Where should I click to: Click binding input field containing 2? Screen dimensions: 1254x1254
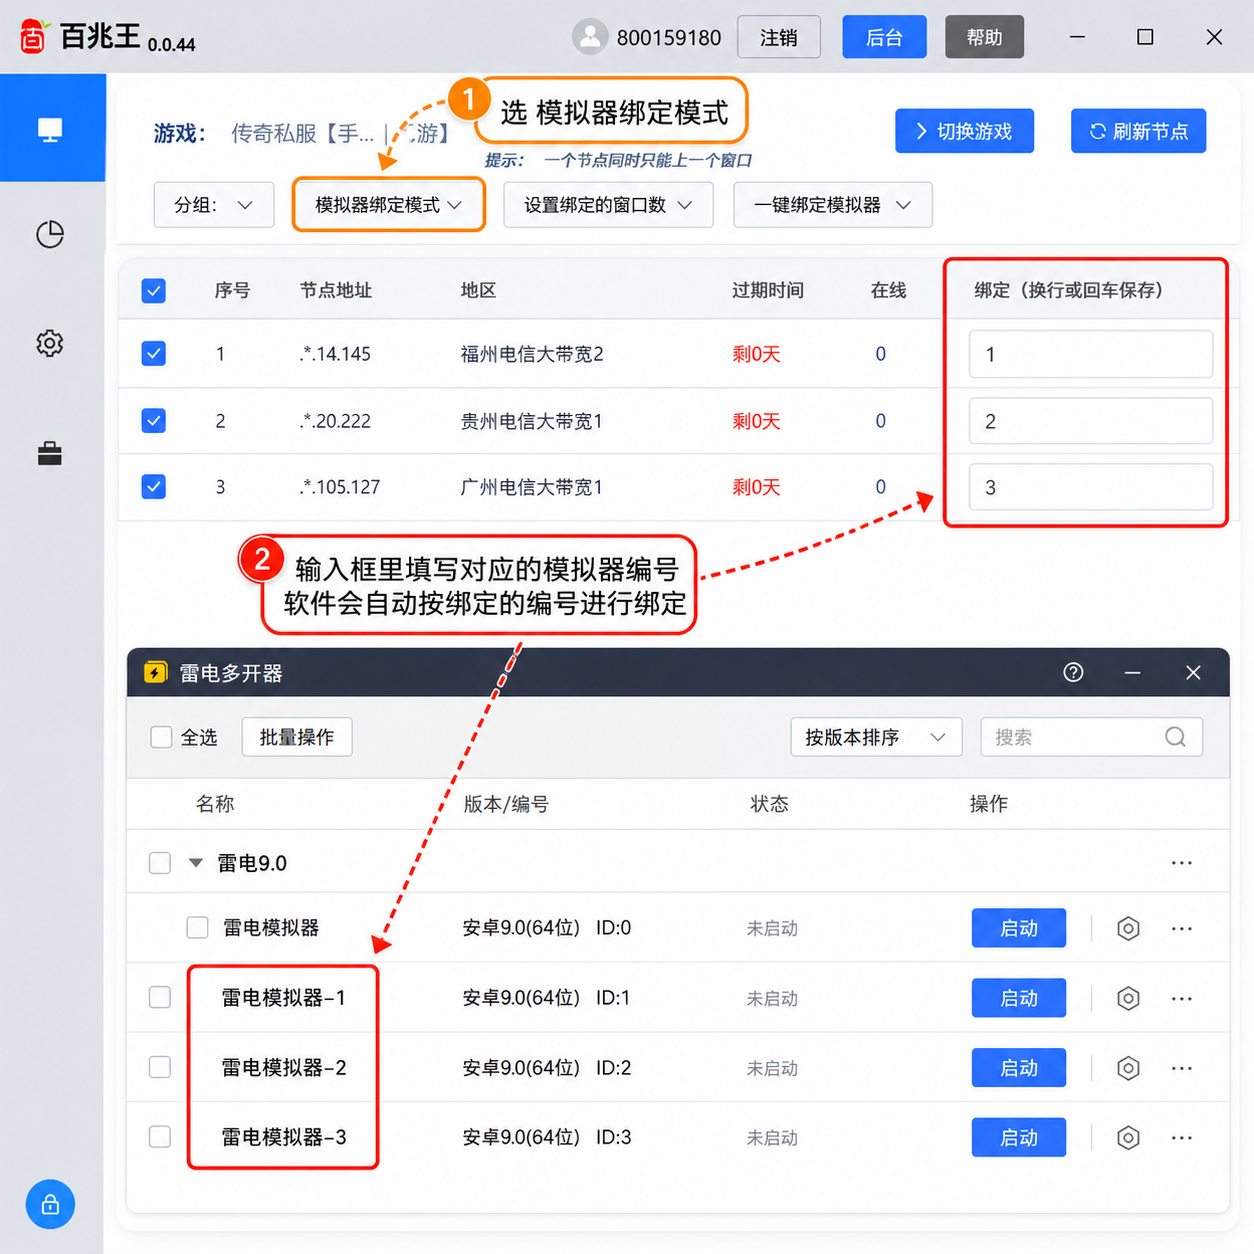pos(1091,421)
